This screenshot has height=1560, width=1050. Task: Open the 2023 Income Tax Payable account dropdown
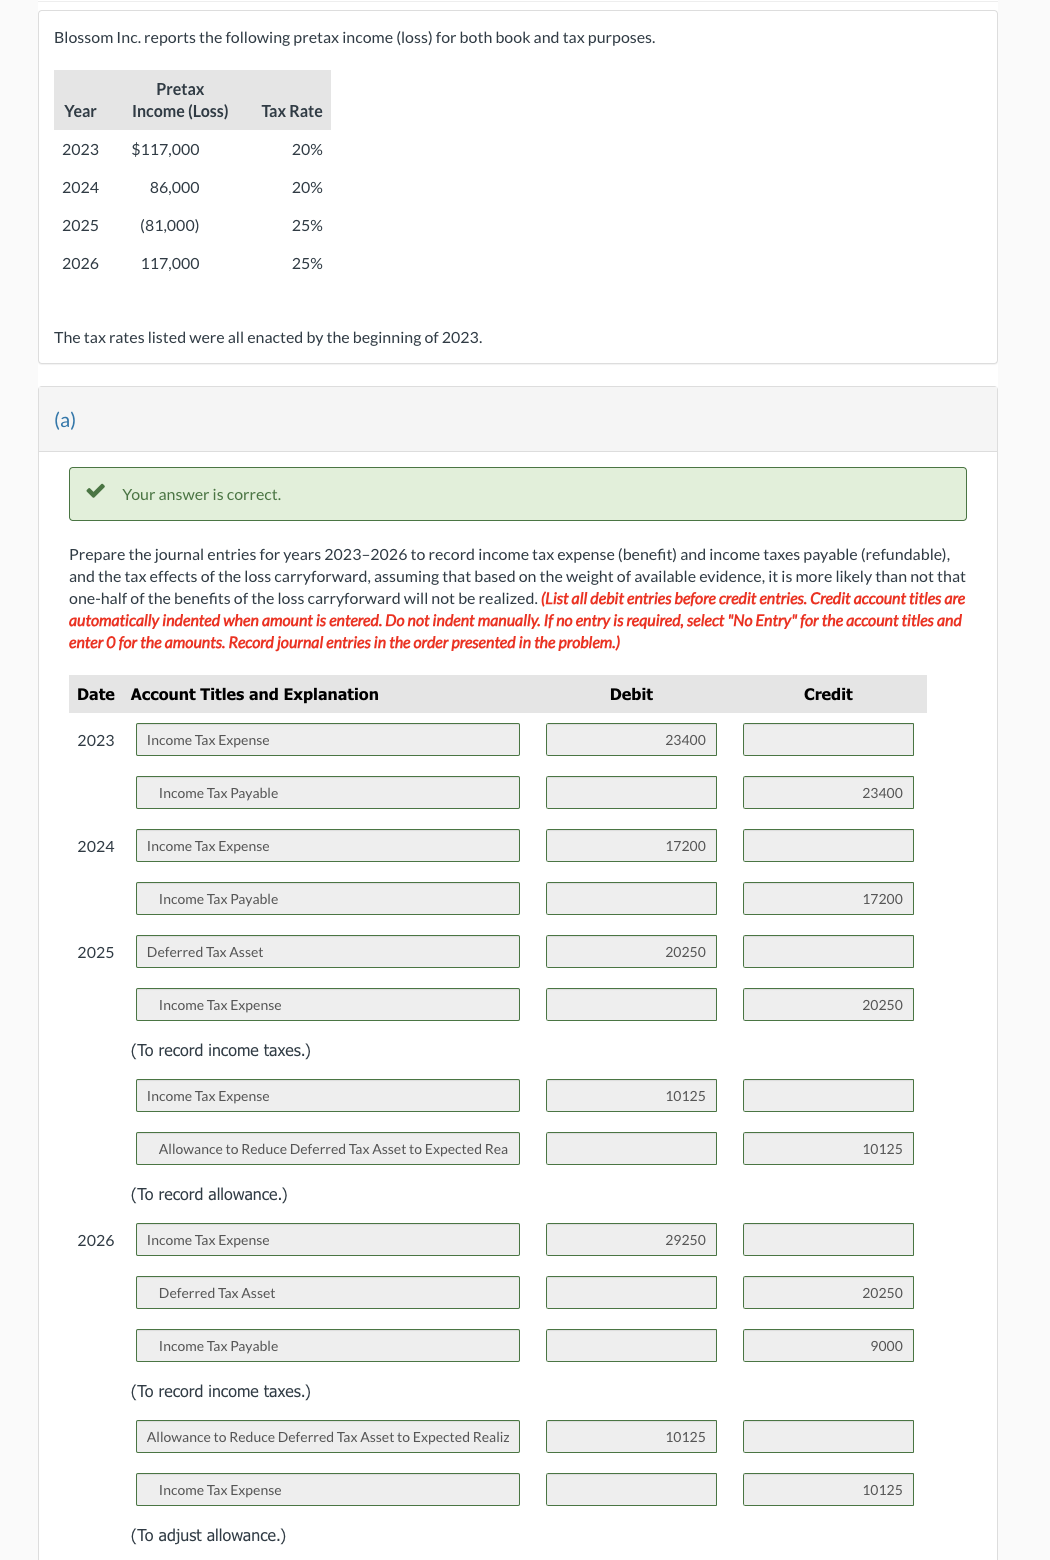[x=327, y=792]
